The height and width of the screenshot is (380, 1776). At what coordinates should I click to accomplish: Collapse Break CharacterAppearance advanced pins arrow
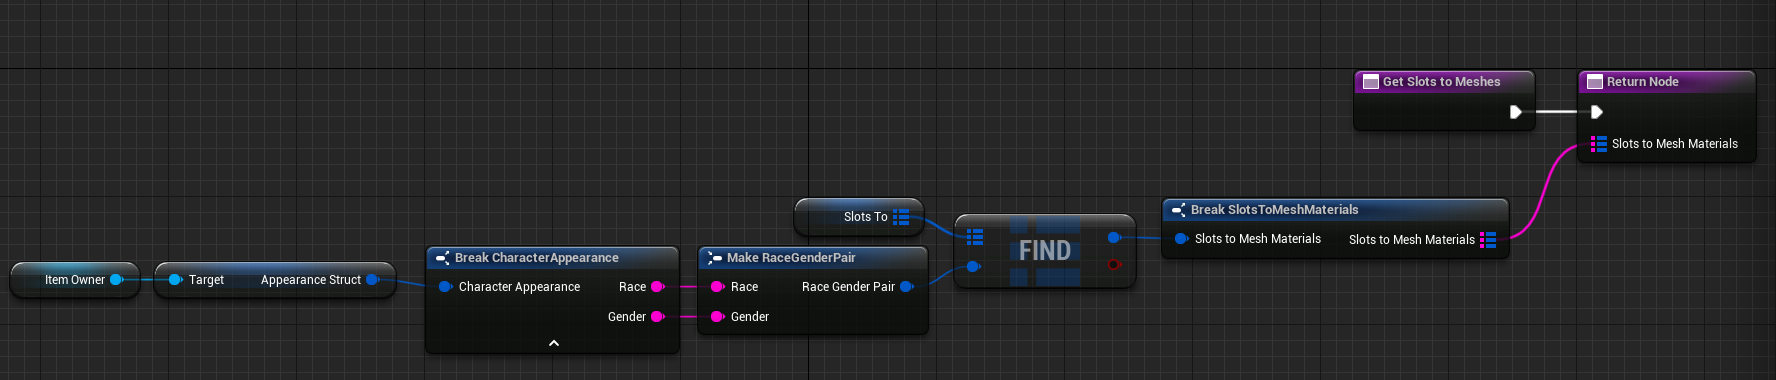554,343
